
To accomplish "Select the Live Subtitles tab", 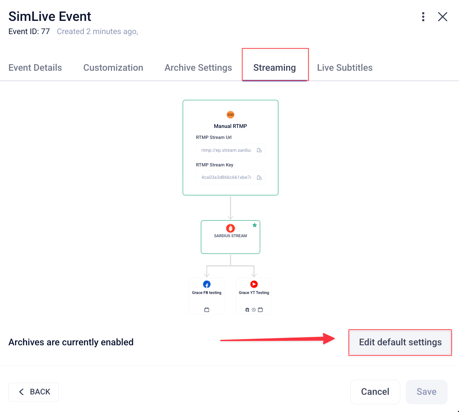I will click(345, 68).
